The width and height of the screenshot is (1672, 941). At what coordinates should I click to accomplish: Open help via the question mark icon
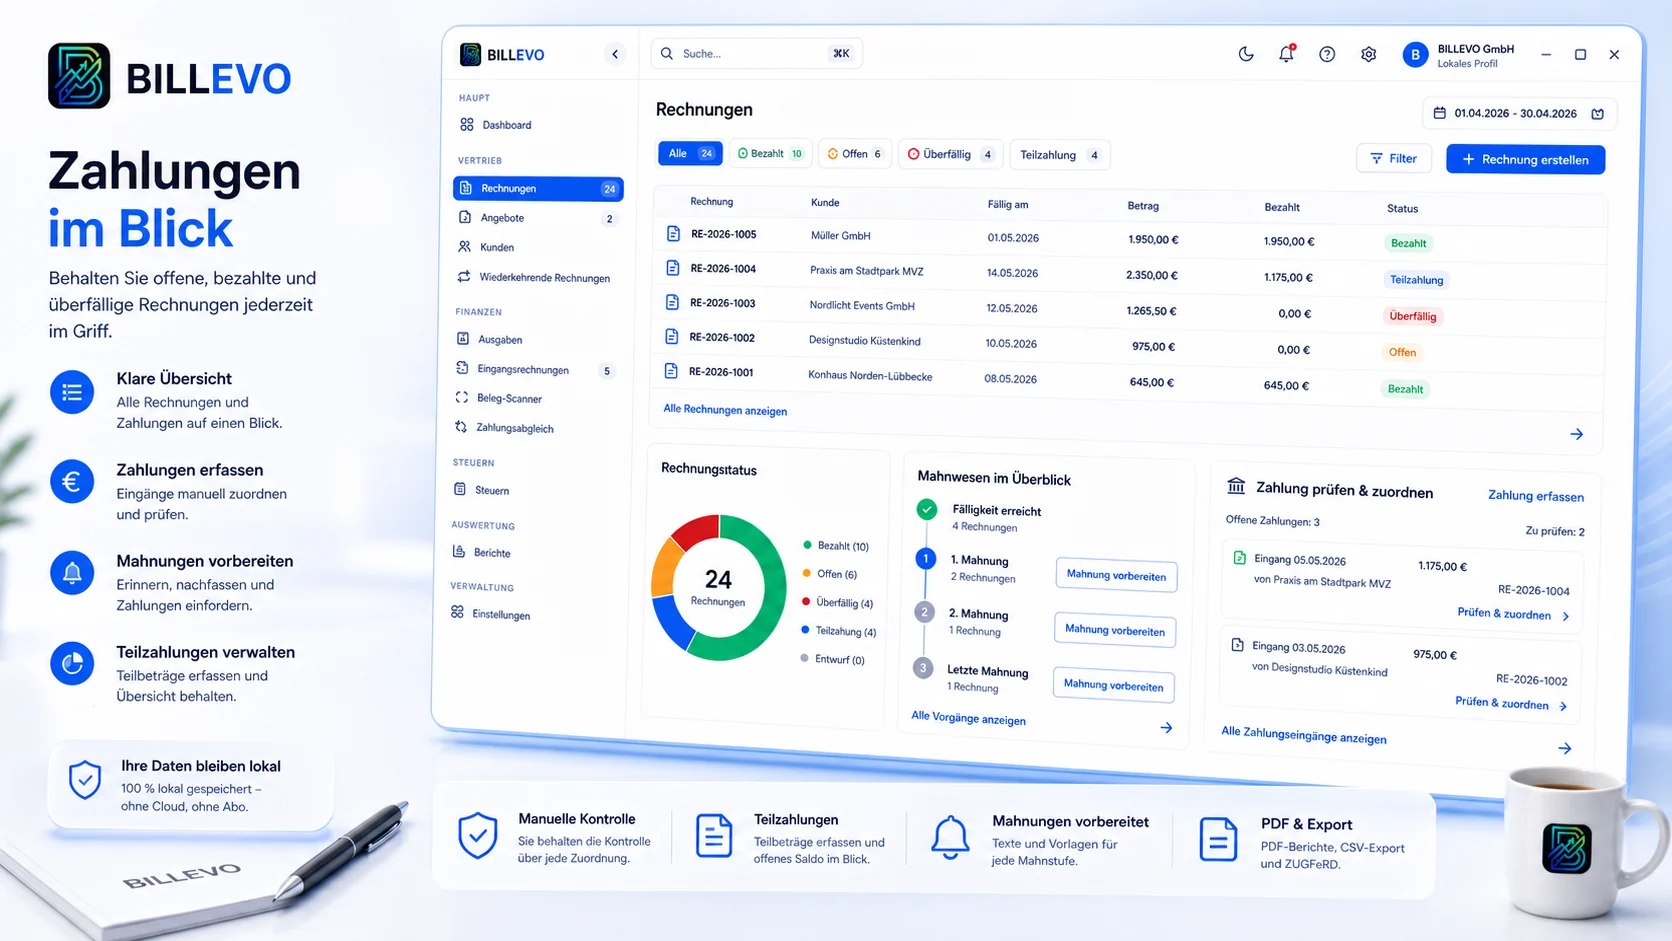click(1327, 54)
